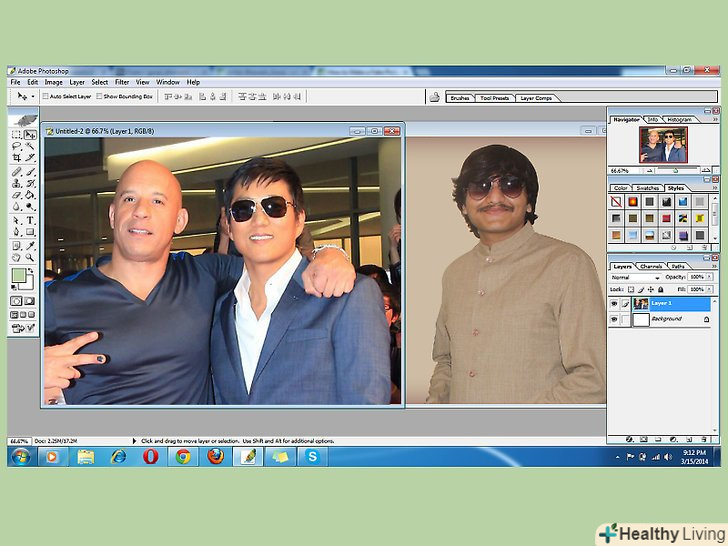The image size is (728, 546).
Task: Open the Opacity slider arrow
Action: click(x=709, y=277)
